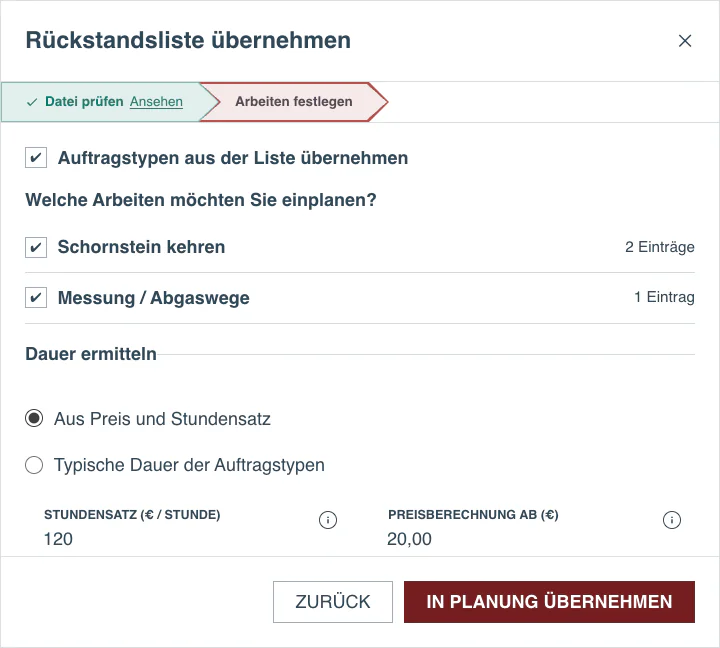Toggle Auftragstypen aus der Liste übernehmen checkbox
This screenshot has width=720, height=648.
click(36, 158)
